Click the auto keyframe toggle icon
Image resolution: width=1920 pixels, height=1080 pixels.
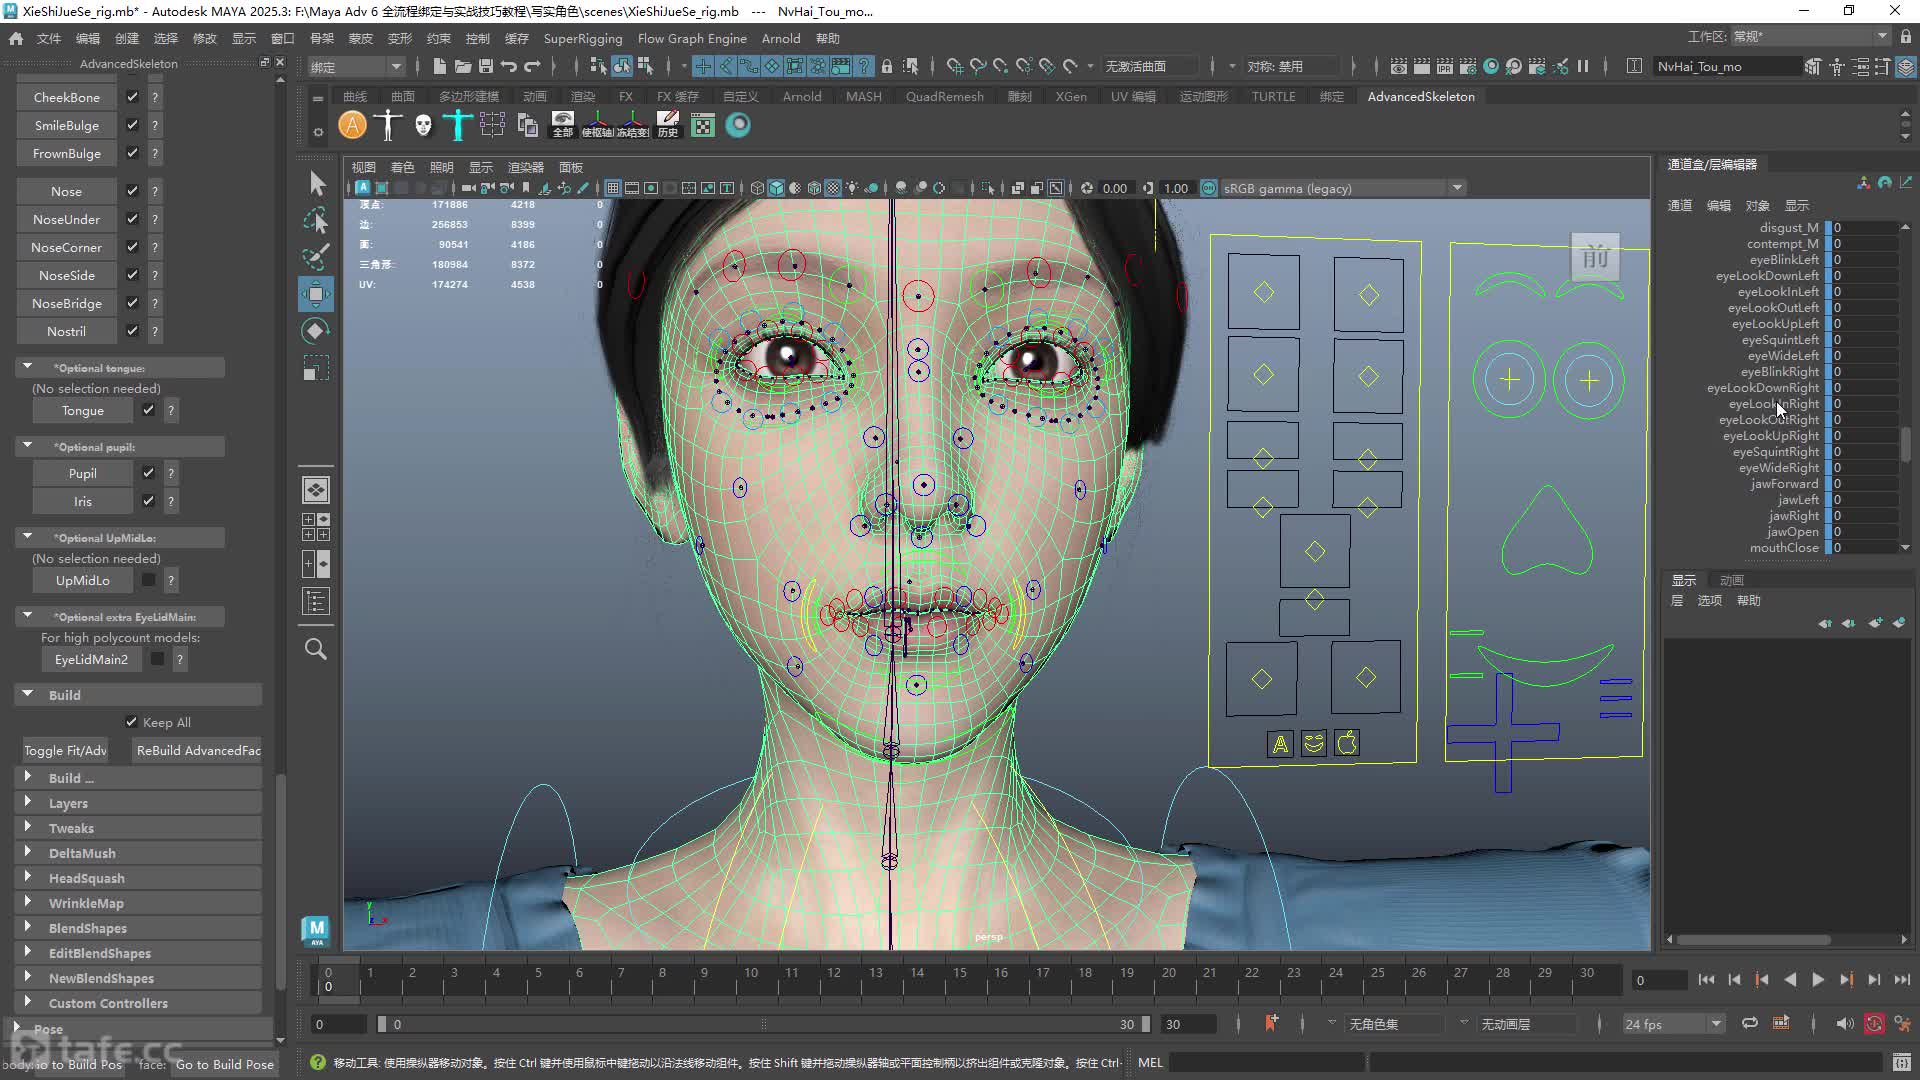[x=1873, y=1024]
